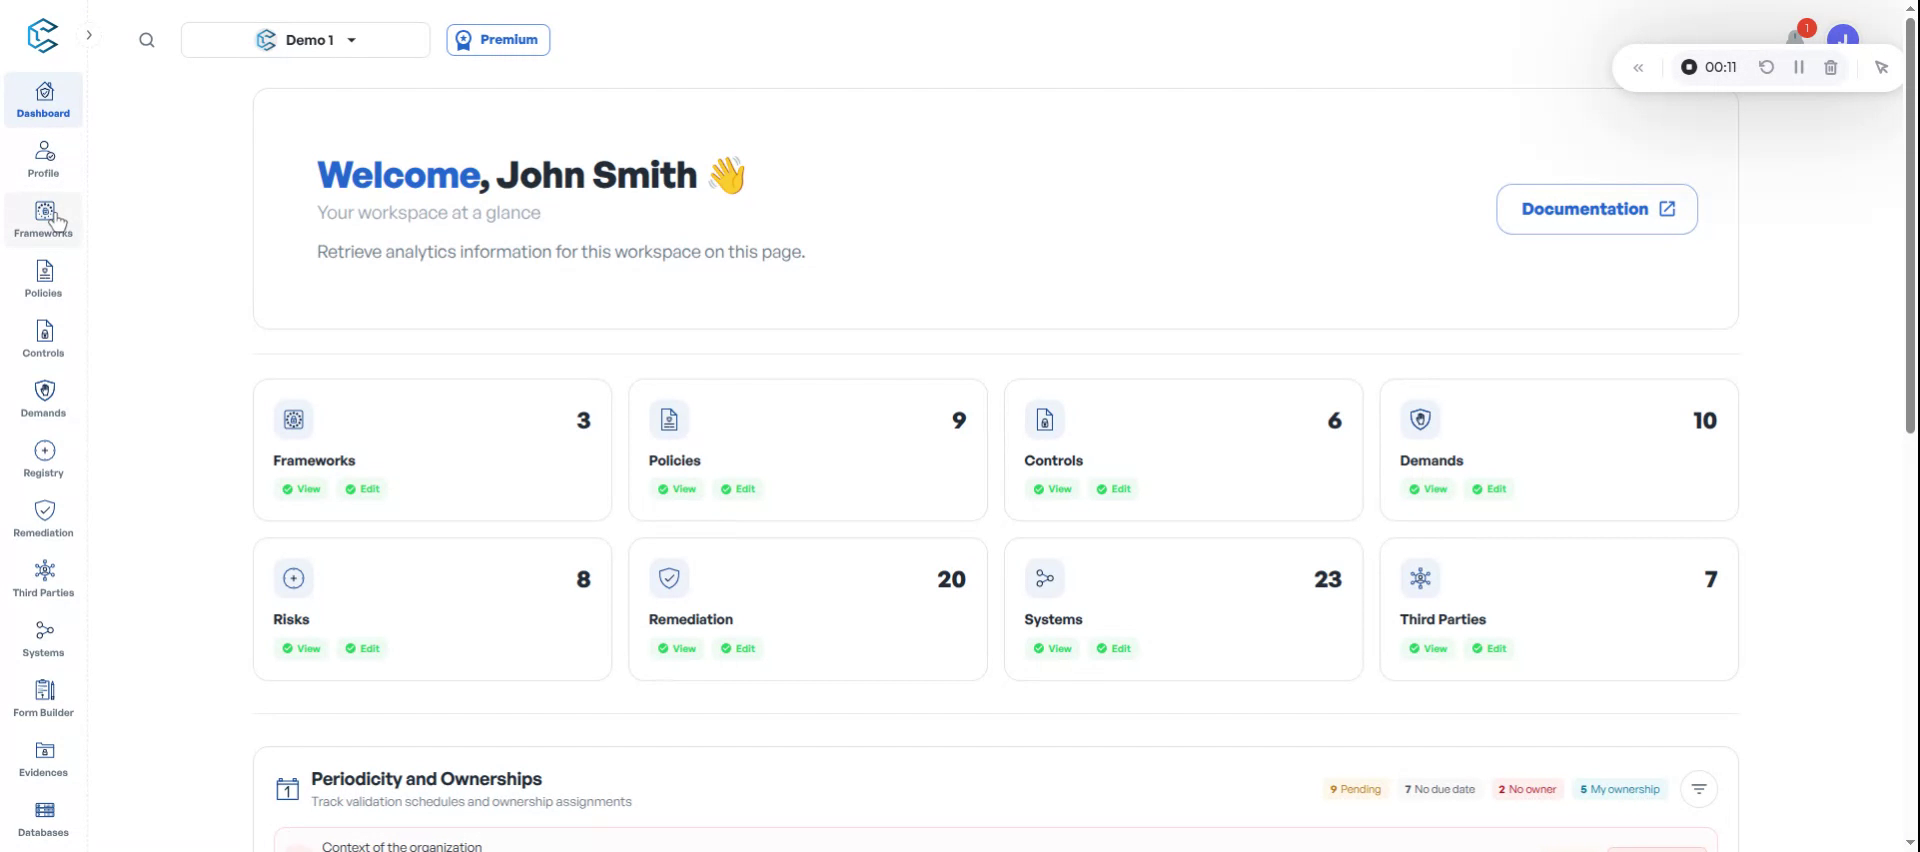
Task: Click the View badge on Remediation card
Action: pyautogui.click(x=677, y=648)
